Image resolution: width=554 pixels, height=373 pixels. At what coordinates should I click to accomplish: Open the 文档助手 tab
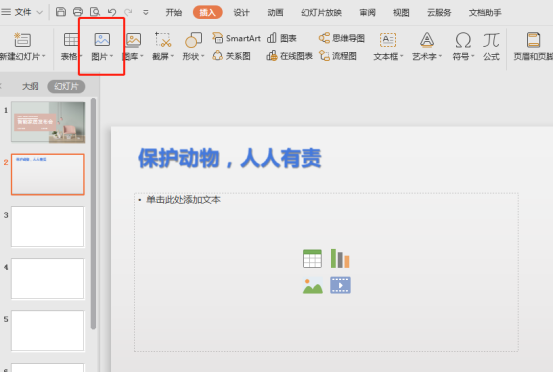pos(485,13)
